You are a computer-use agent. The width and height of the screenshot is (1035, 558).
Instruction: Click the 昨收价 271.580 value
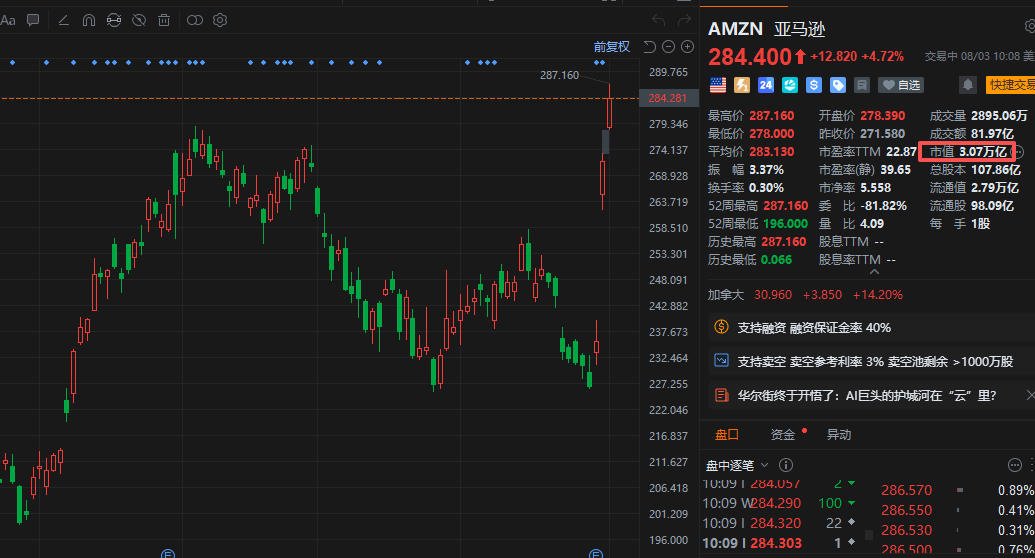point(883,133)
